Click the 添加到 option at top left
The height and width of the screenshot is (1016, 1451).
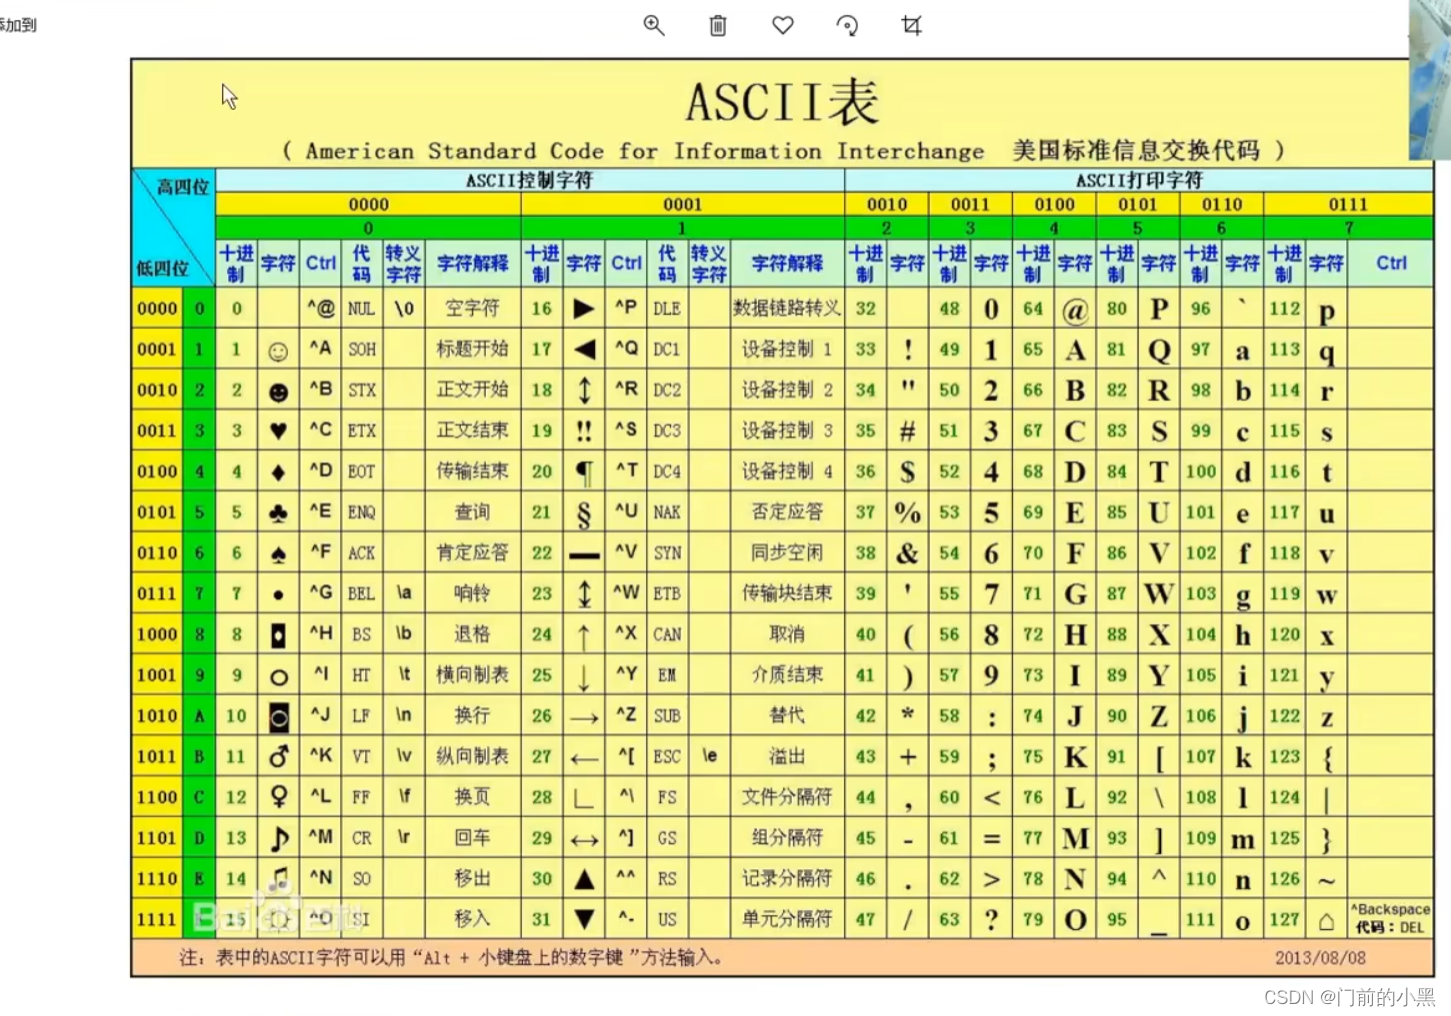click(18, 25)
